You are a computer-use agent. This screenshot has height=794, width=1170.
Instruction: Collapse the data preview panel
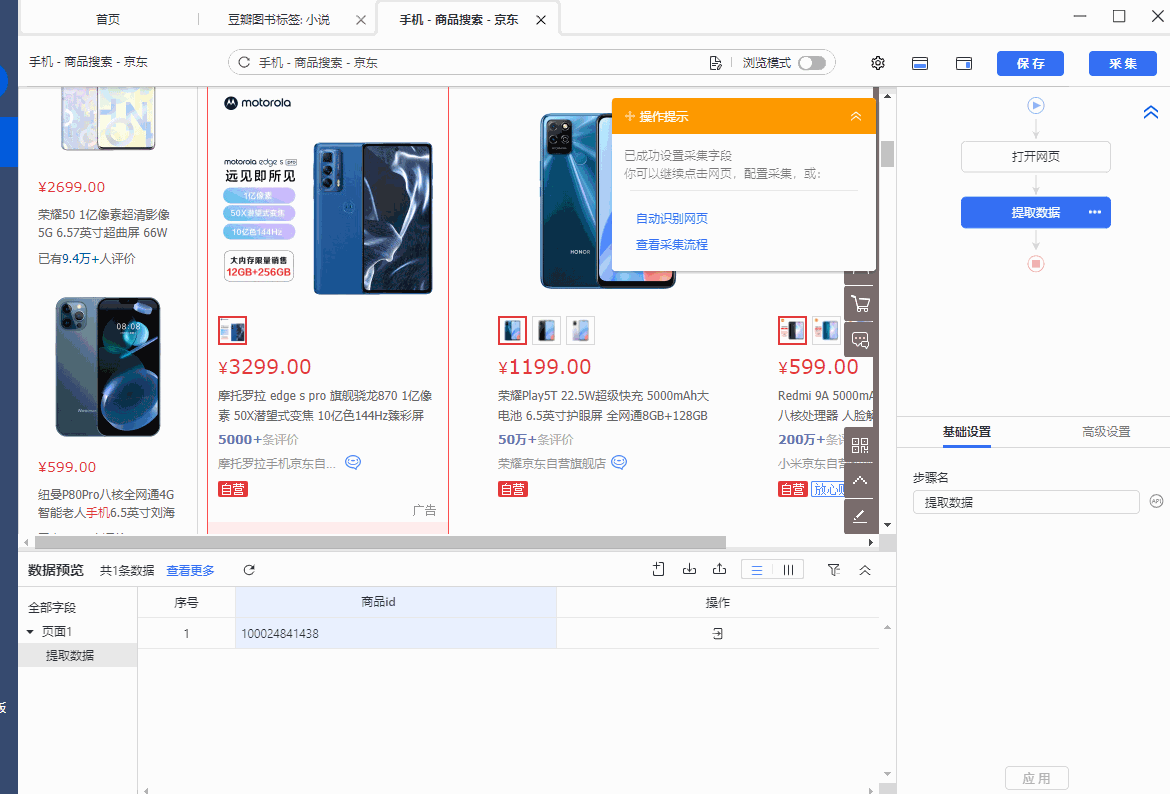click(x=865, y=570)
